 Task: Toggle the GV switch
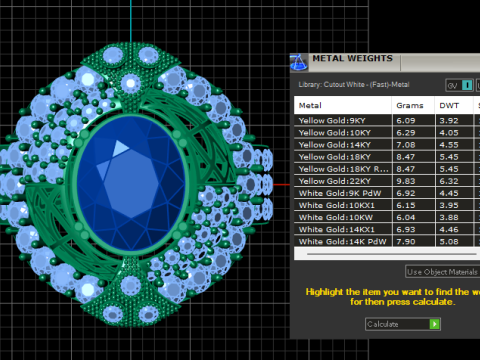(x=460, y=86)
